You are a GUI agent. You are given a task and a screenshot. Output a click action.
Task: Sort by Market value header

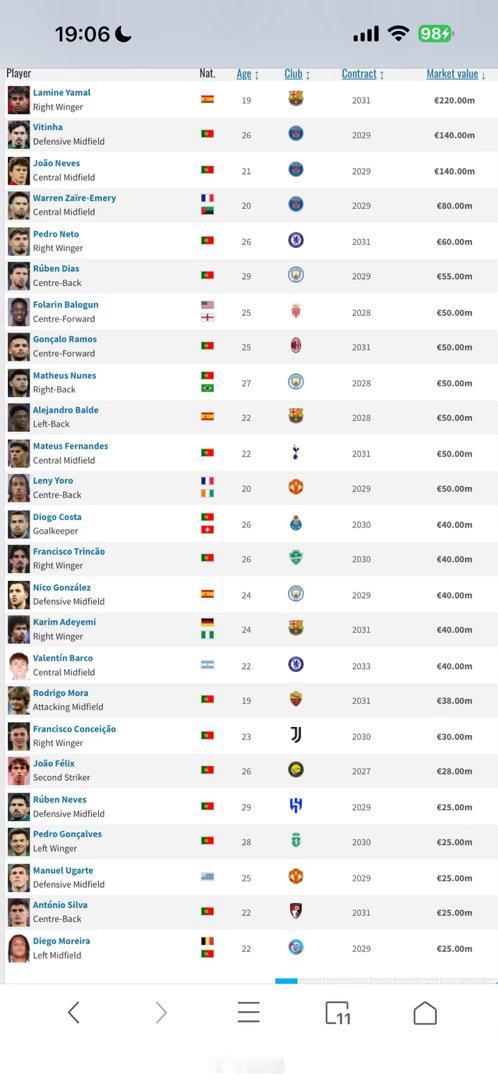456,74
